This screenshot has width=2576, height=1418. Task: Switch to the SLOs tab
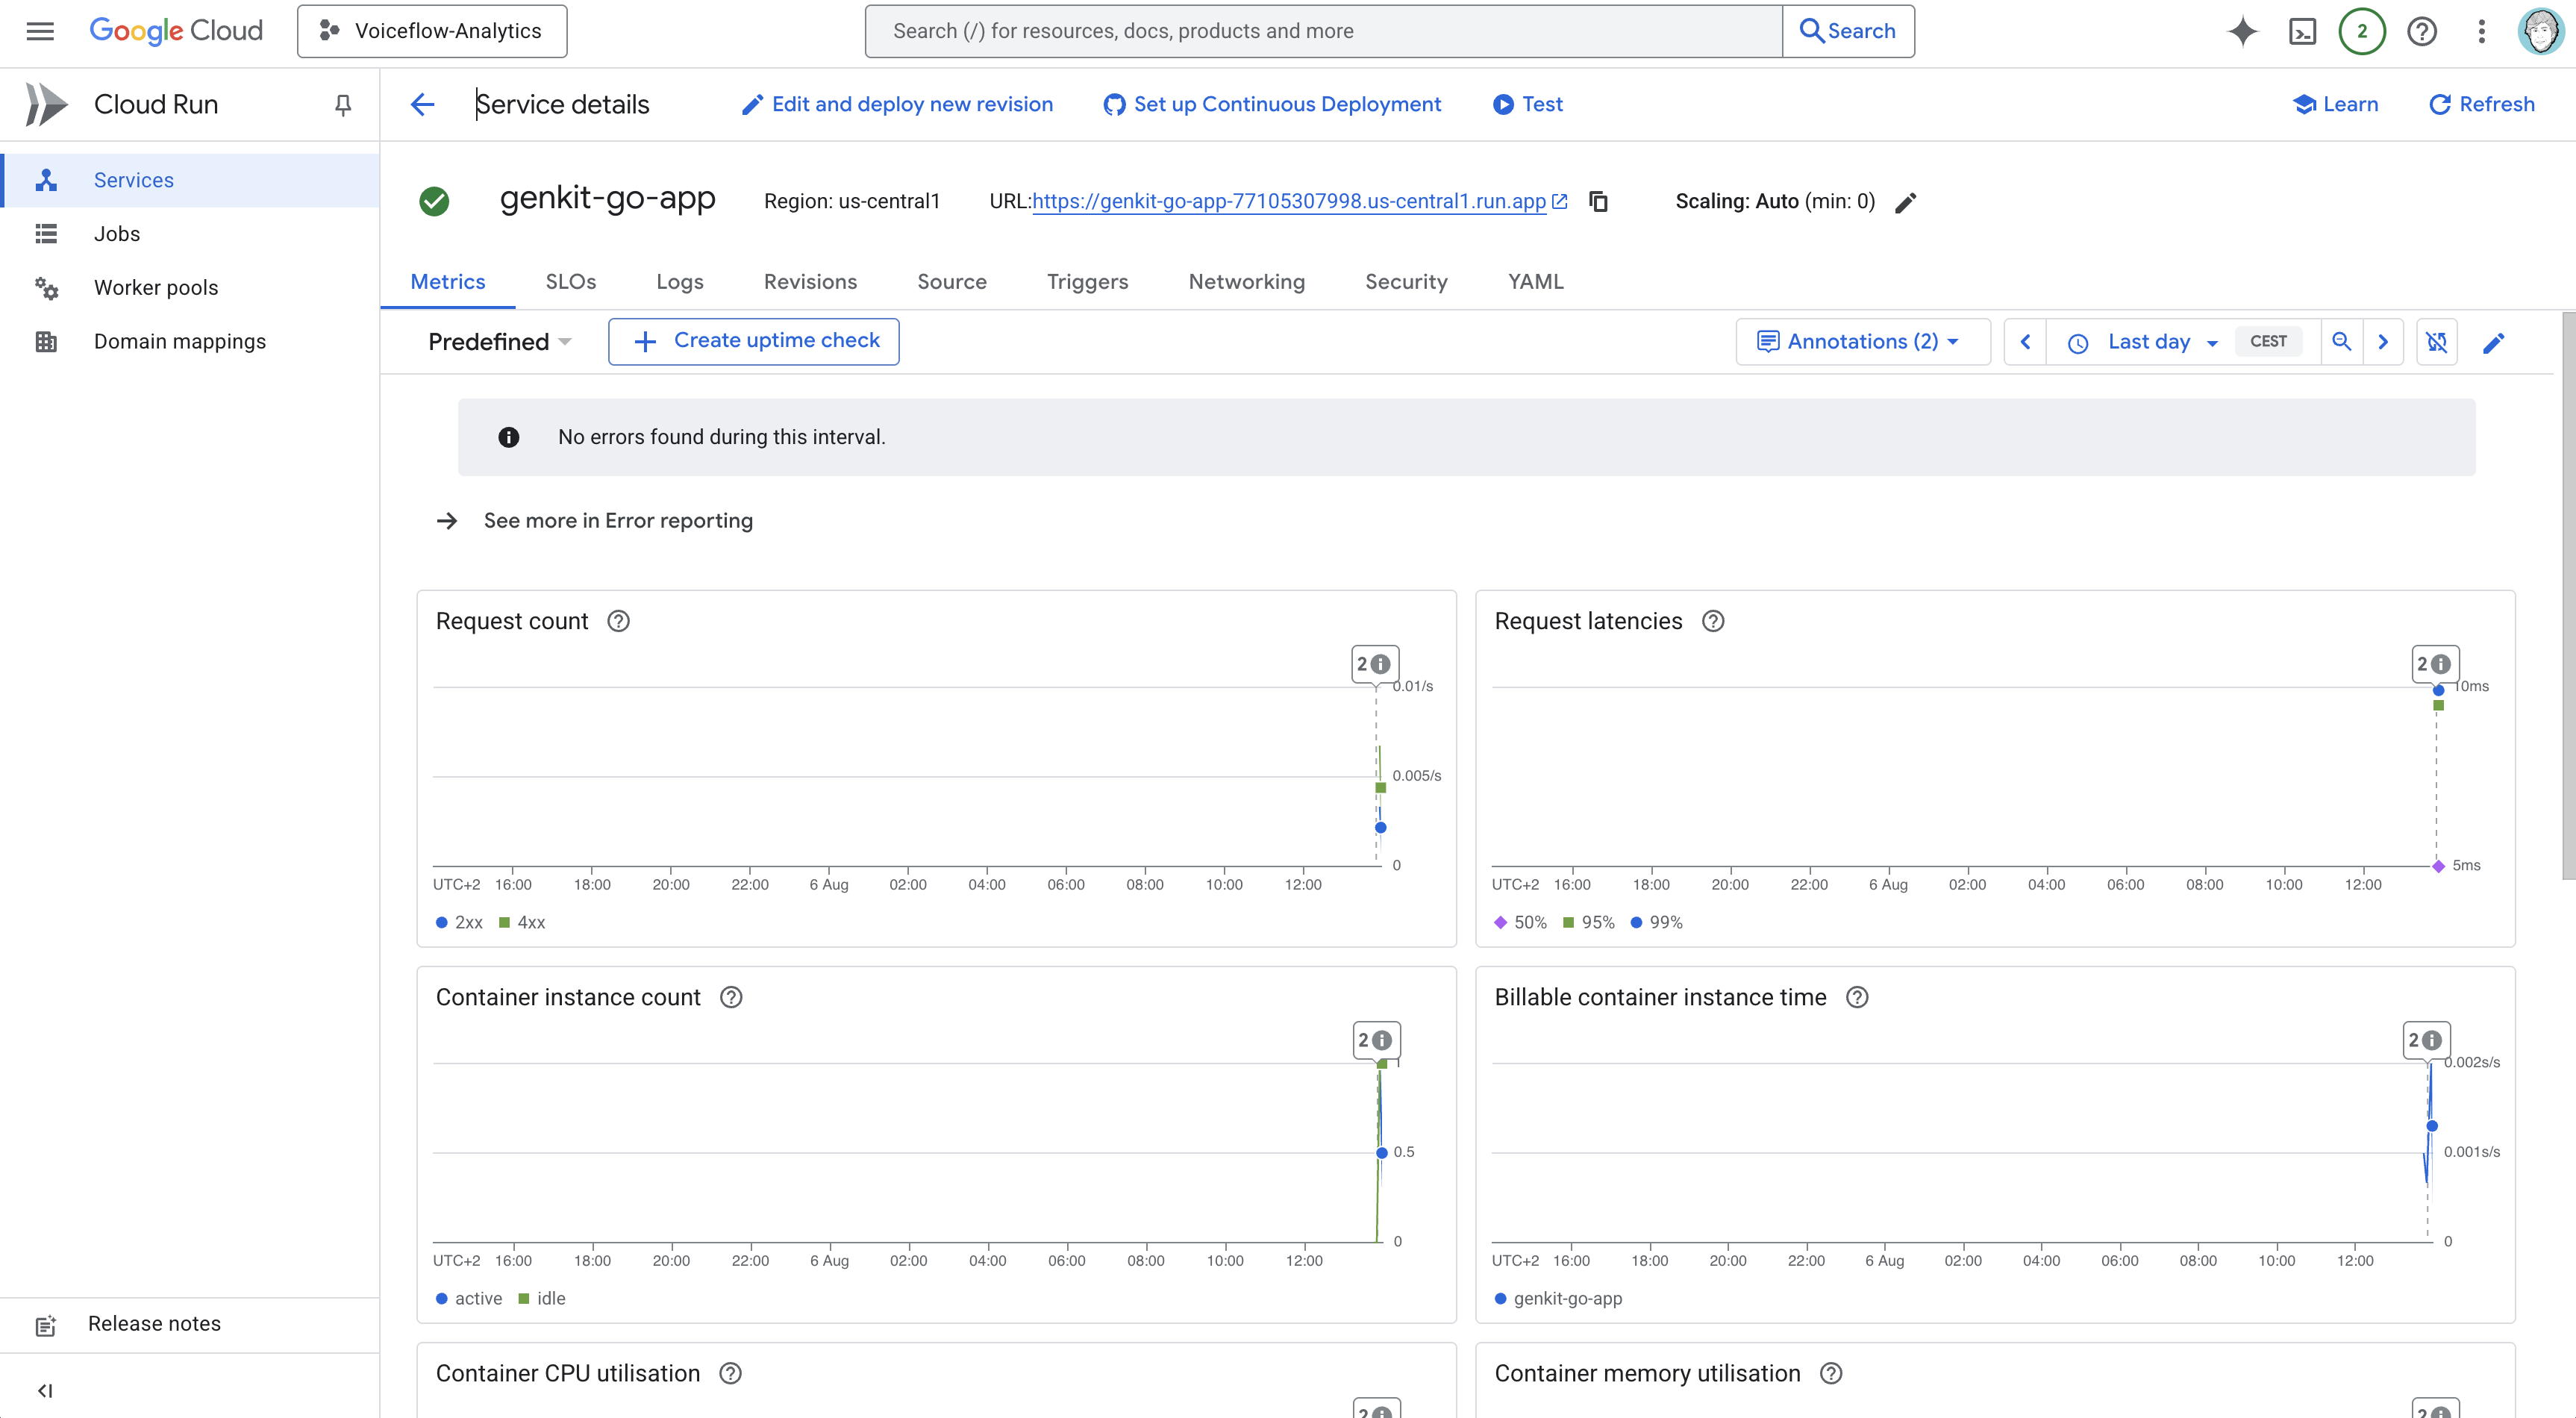coord(571,282)
